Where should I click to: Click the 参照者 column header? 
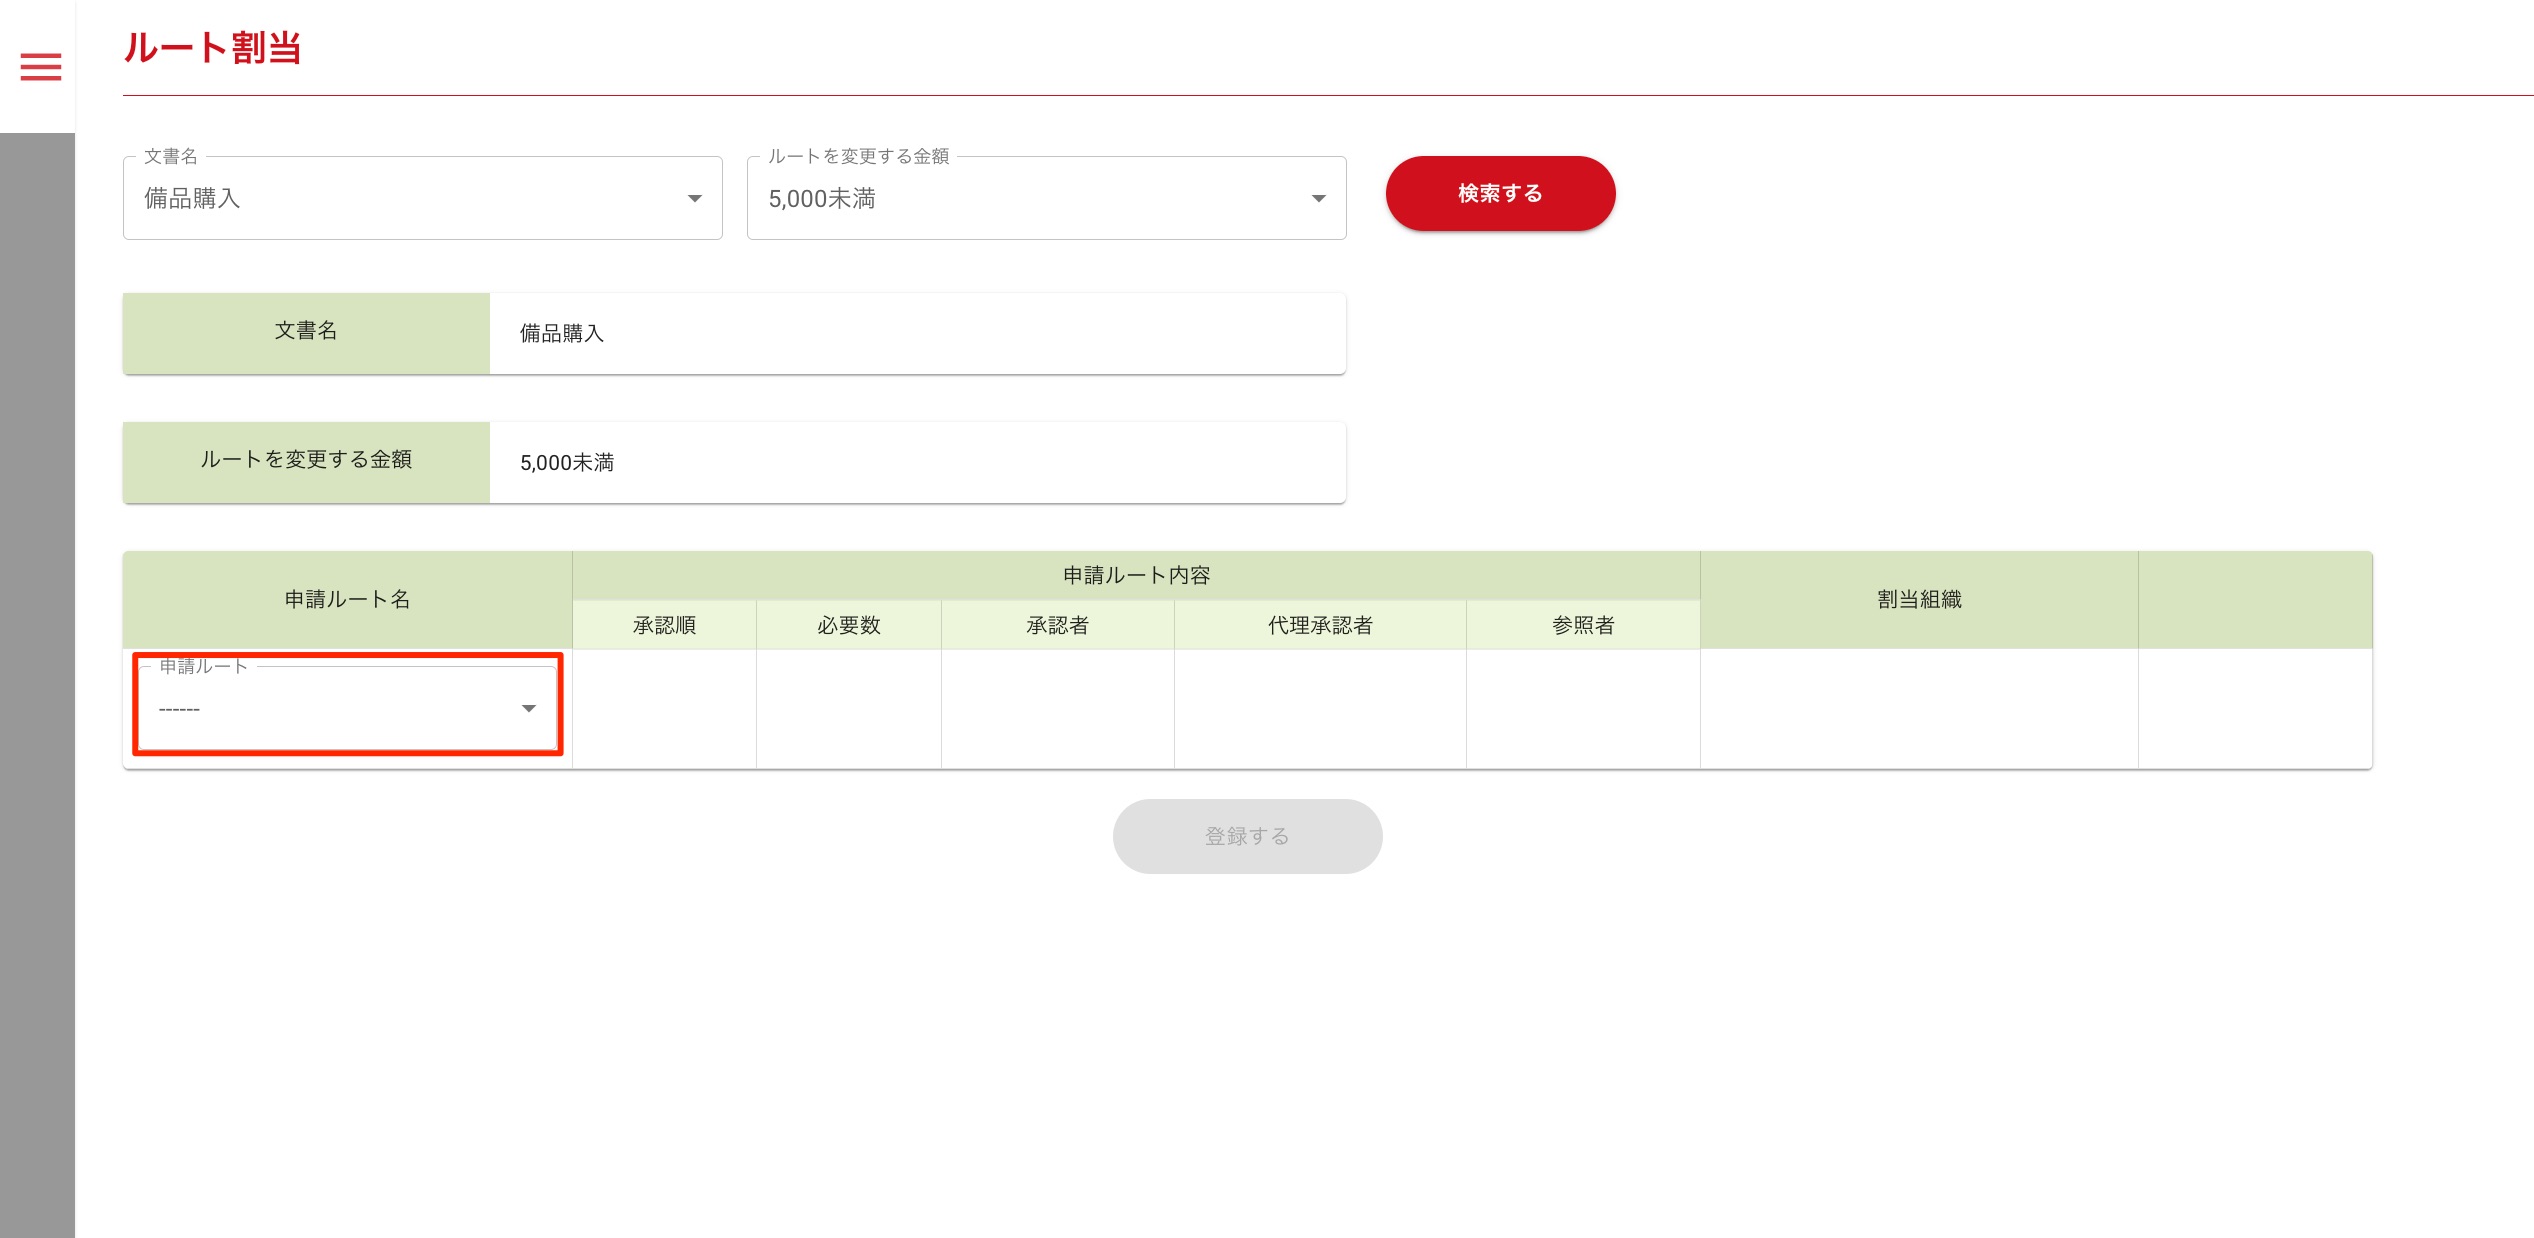pos(1582,625)
